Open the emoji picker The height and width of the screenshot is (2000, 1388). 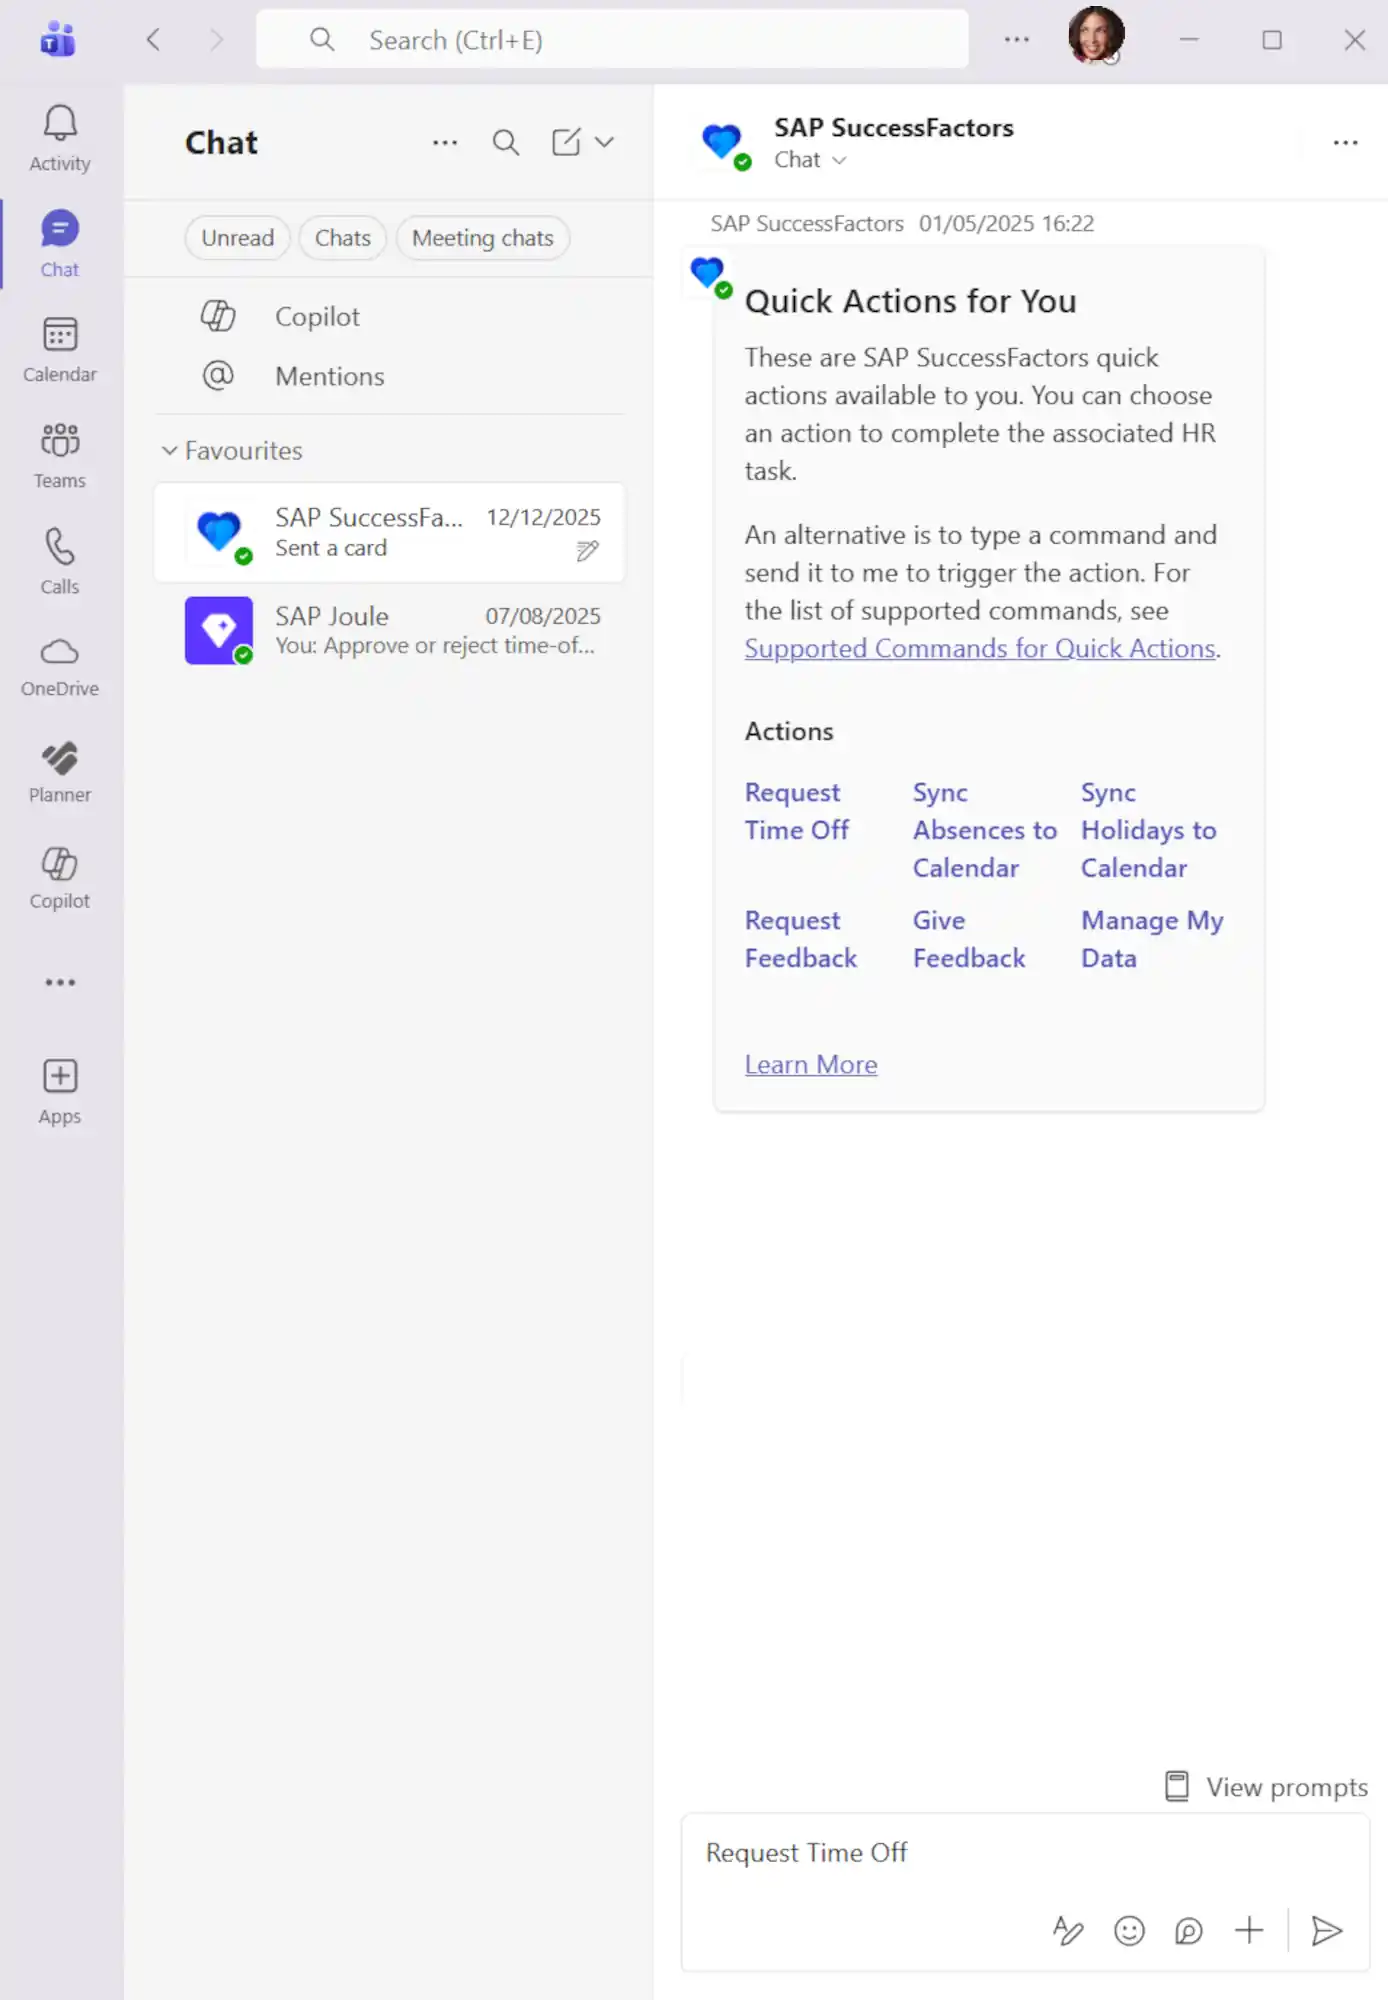pyautogui.click(x=1129, y=1930)
